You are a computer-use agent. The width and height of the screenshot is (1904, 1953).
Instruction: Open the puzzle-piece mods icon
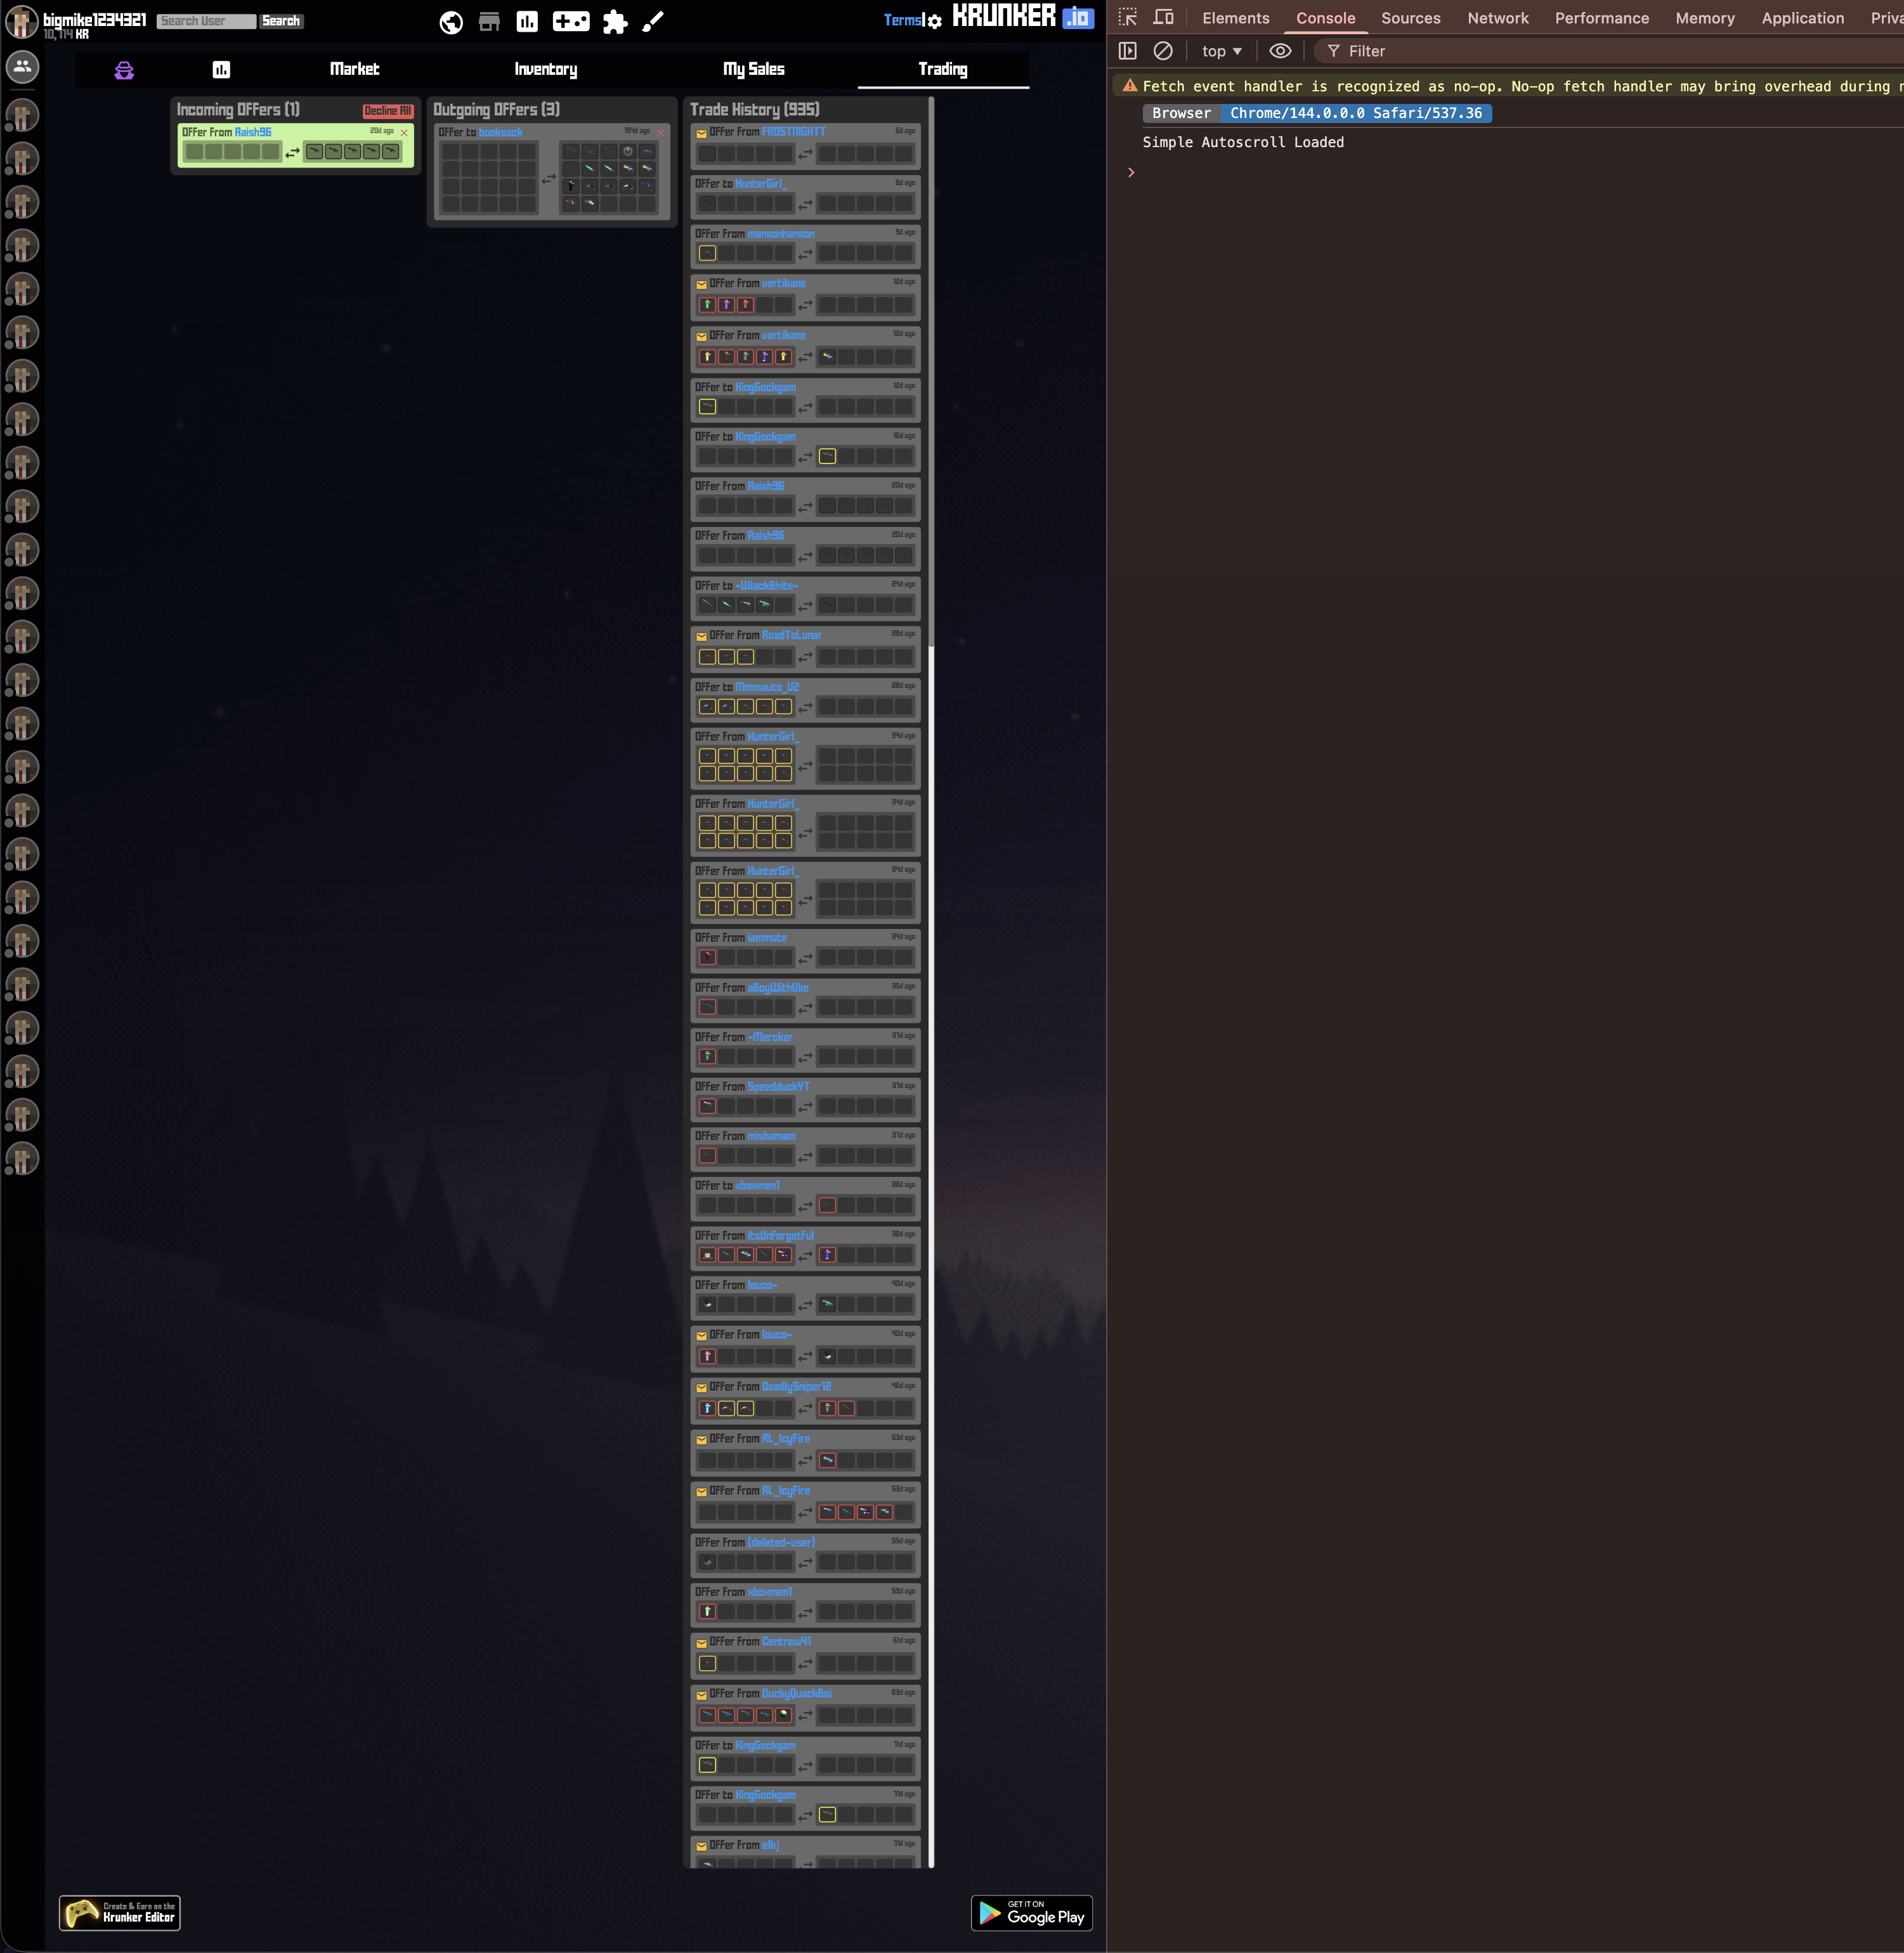[x=616, y=21]
